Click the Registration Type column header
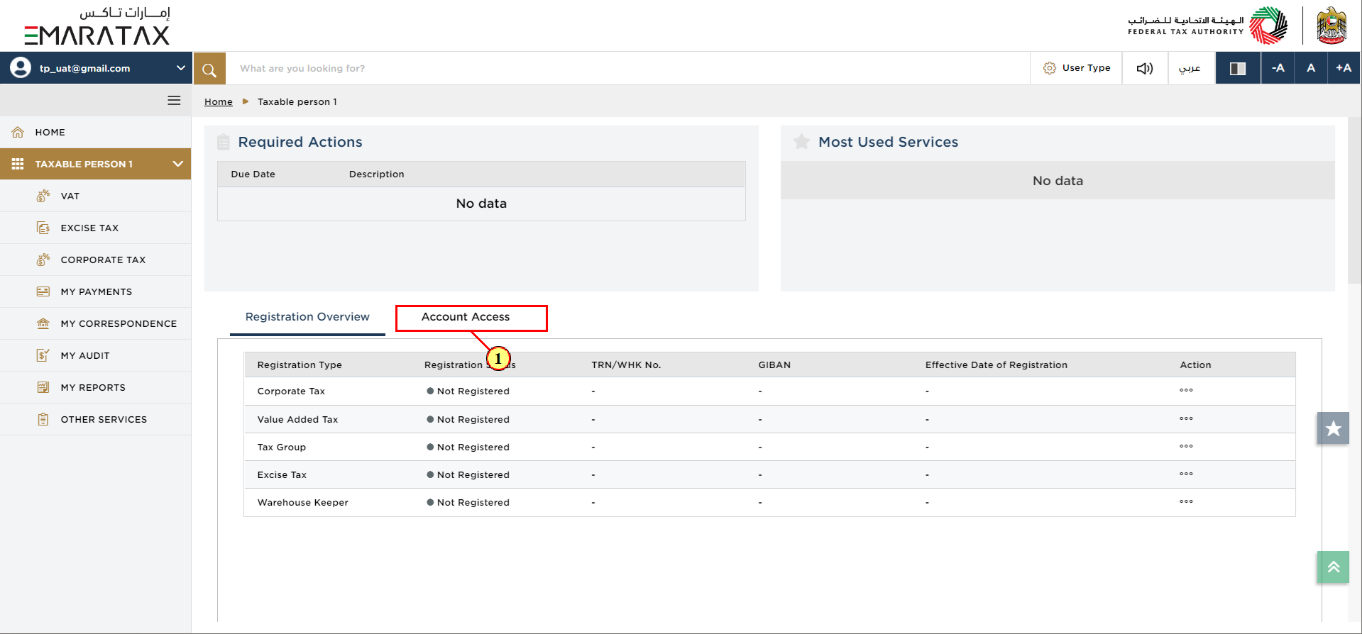Image resolution: width=1362 pixels, height=634 pixels. click(x=300, y=365)
